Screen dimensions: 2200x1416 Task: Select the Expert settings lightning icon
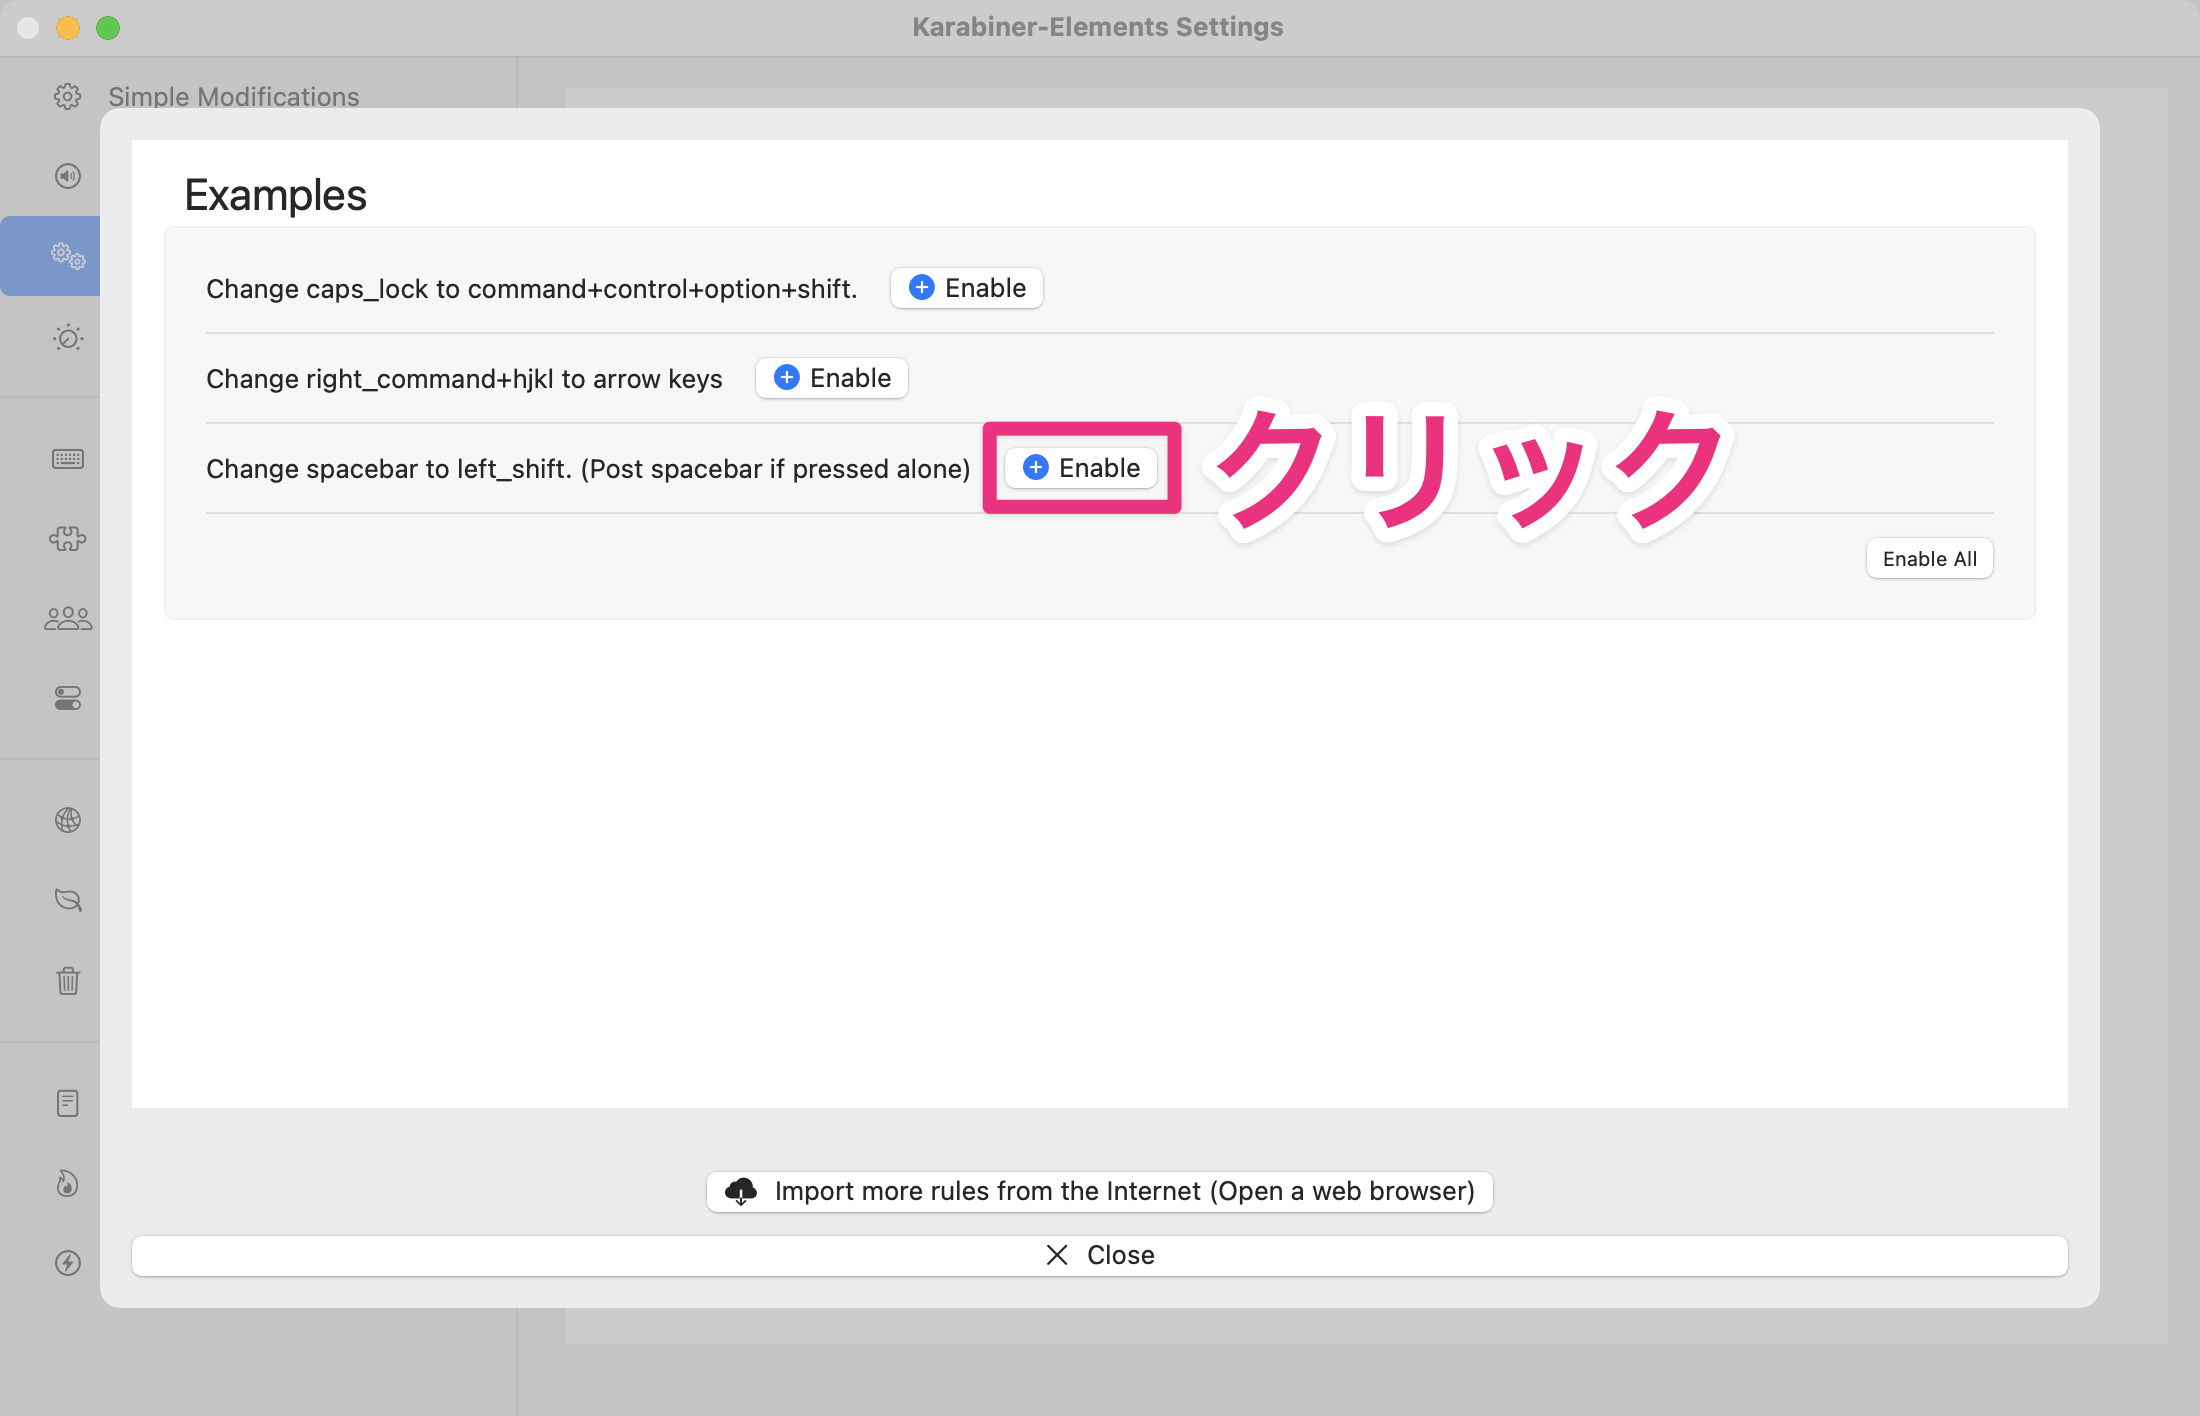click(67, 1263)
